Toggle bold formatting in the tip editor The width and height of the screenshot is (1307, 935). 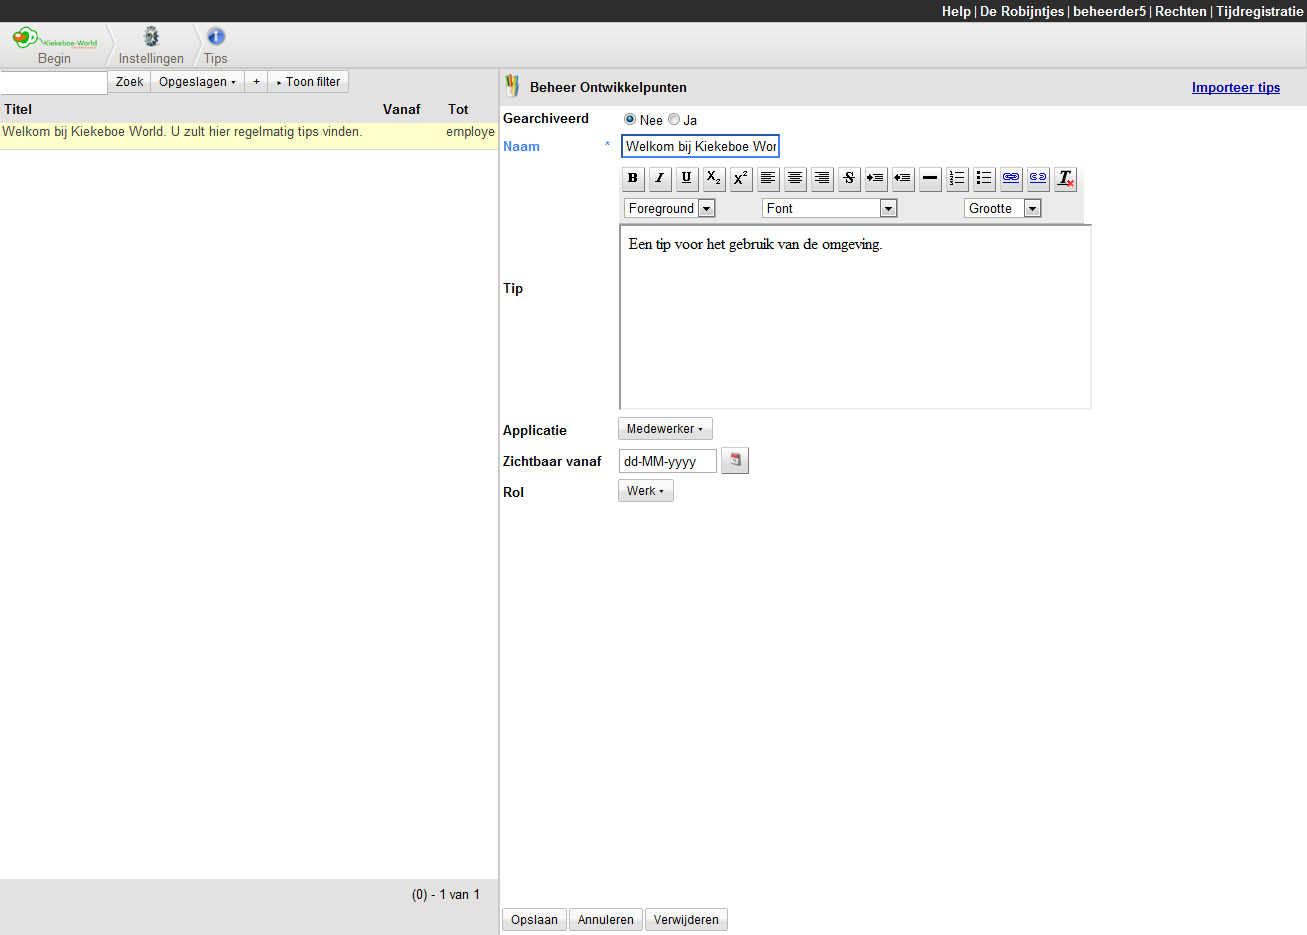pyautogui.click(x=632, y=178)
